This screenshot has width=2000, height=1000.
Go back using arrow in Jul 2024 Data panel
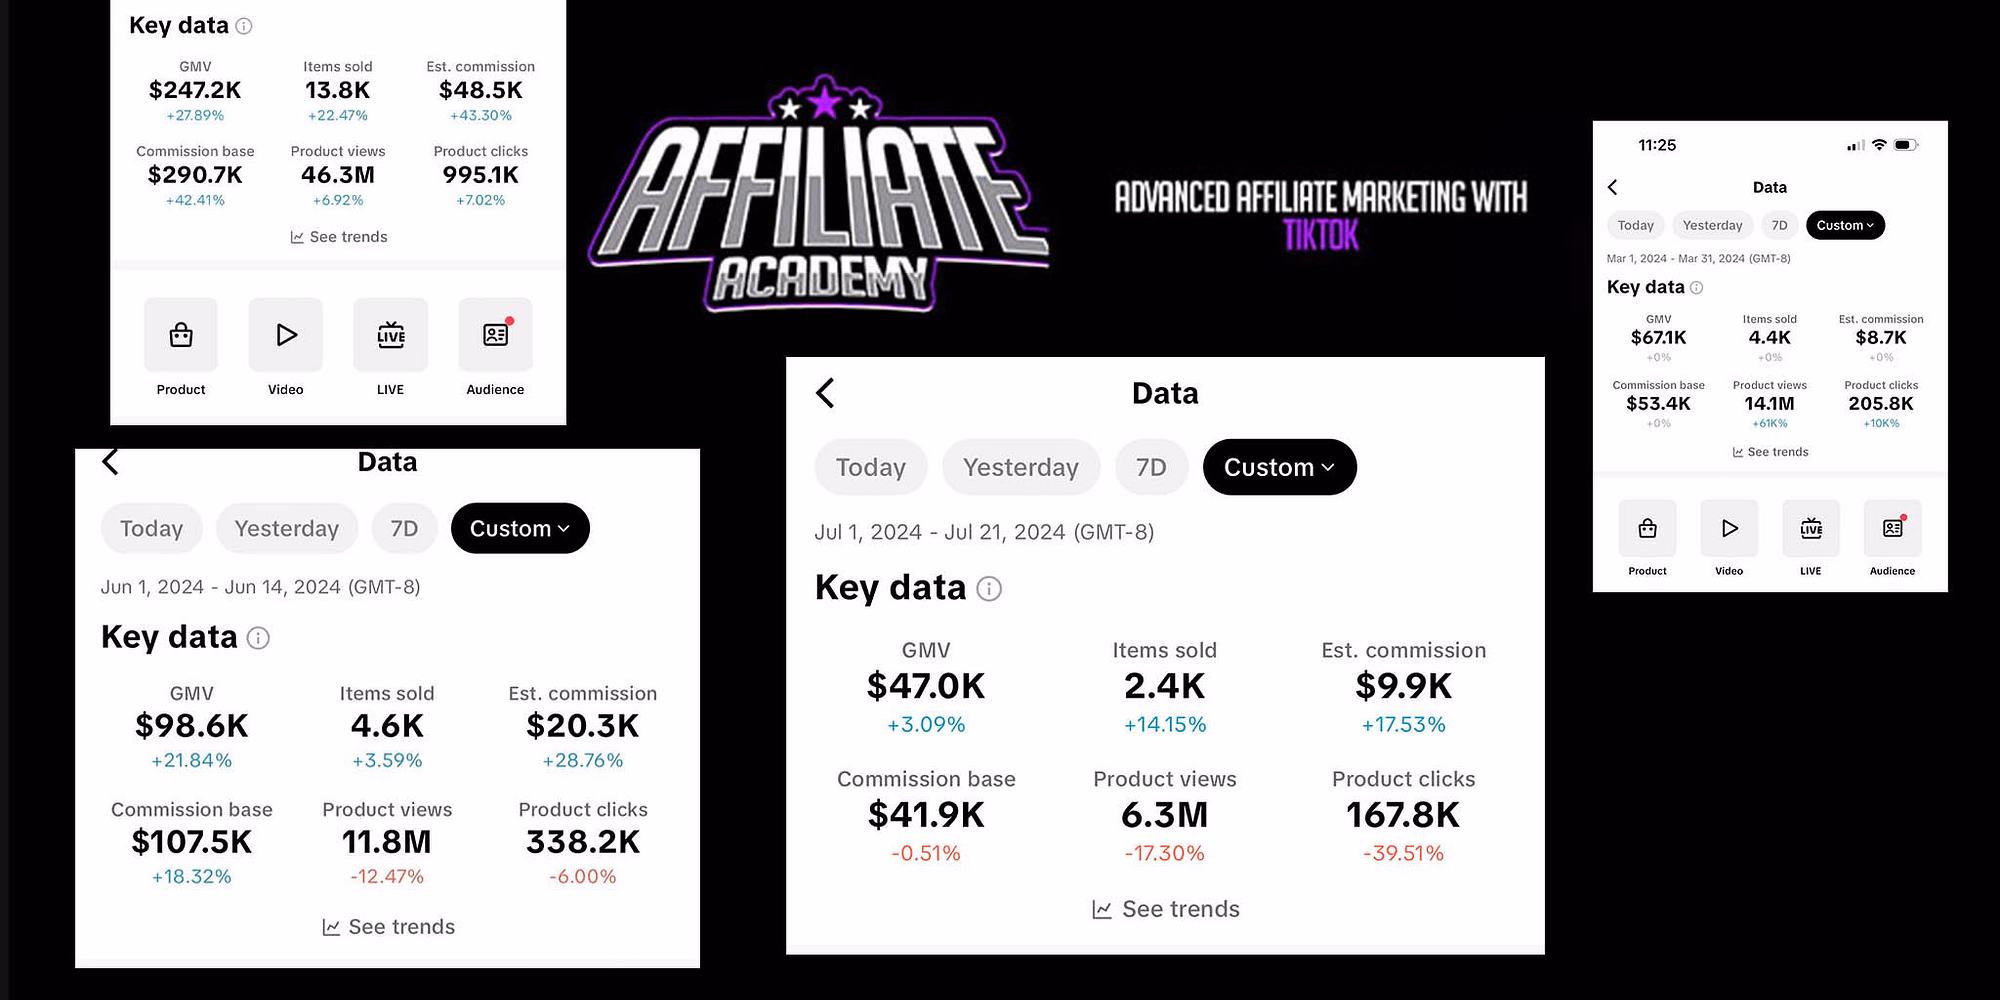click(826, 393)
